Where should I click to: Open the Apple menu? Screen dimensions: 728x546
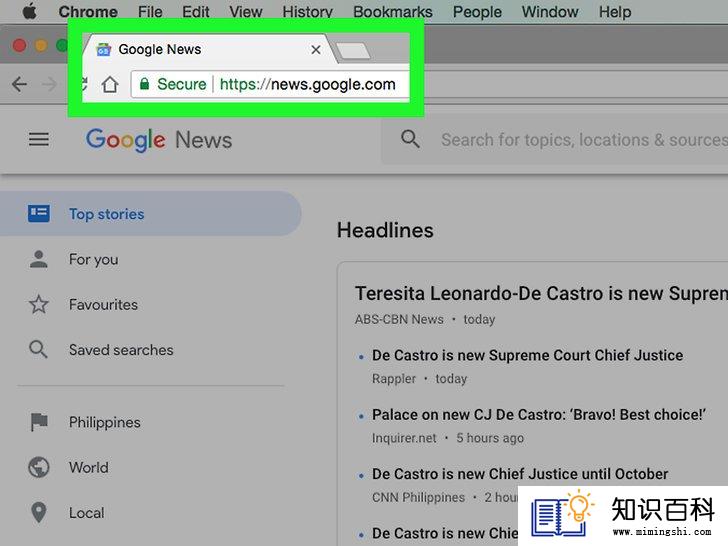[x=30, y=11]
